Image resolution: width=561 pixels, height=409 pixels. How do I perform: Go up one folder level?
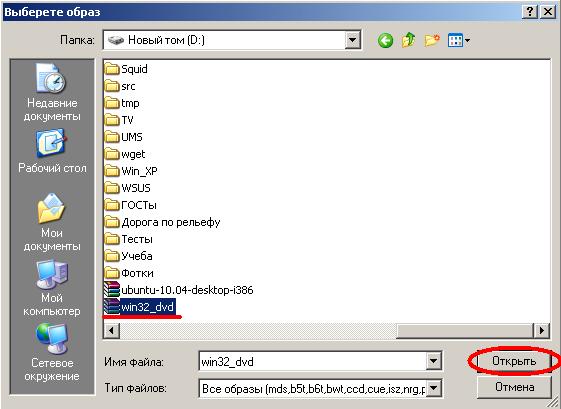click(x=408, y=40)
